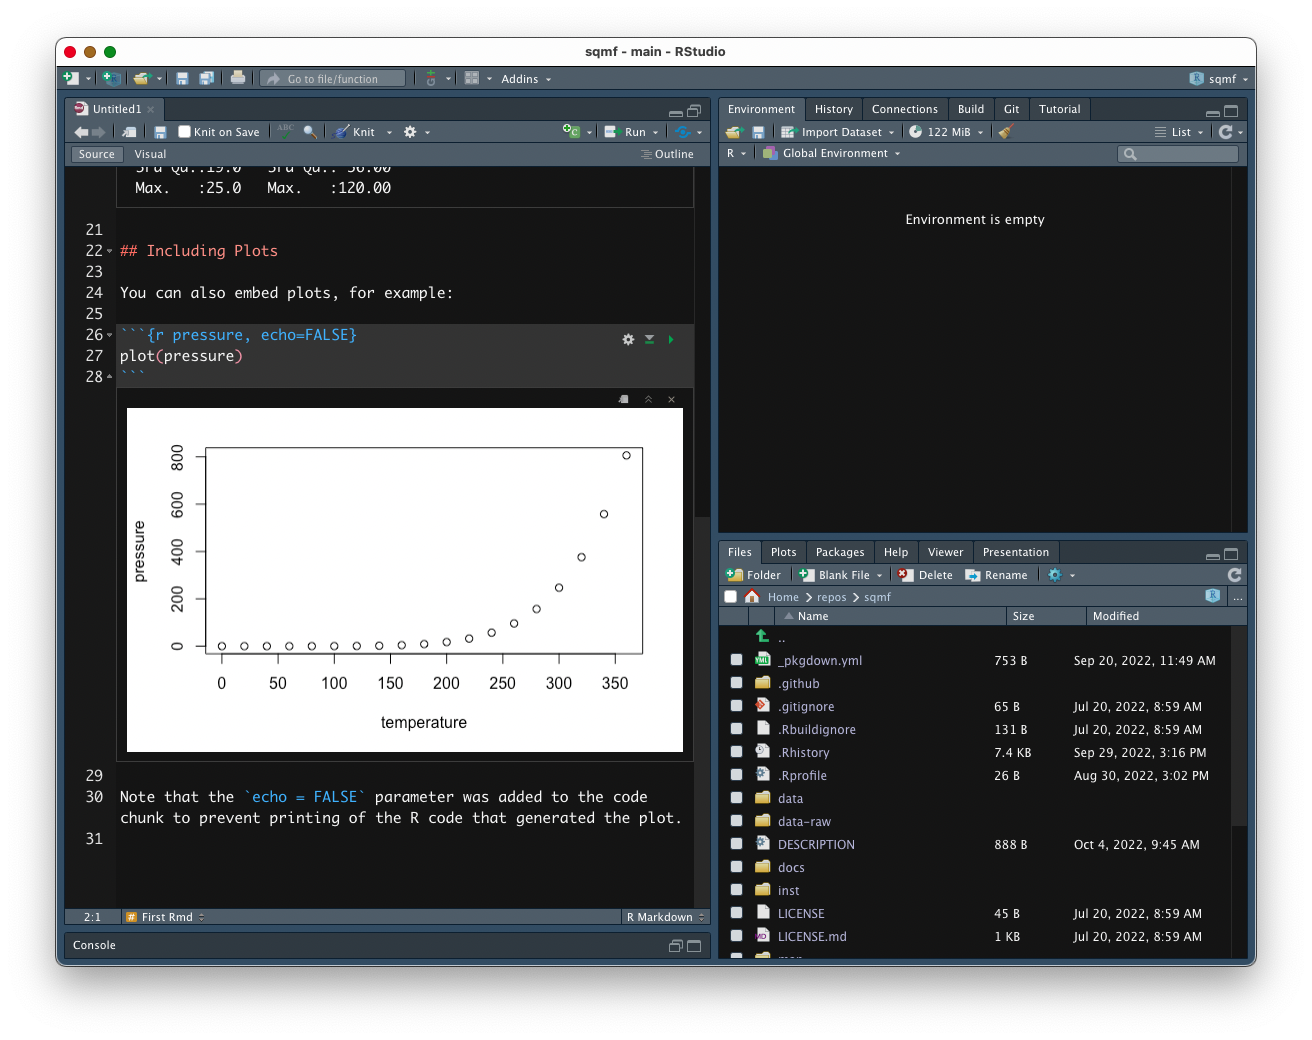1312x1040 pixels.
Task: Save all open documents icon
Action: [206, 78]
